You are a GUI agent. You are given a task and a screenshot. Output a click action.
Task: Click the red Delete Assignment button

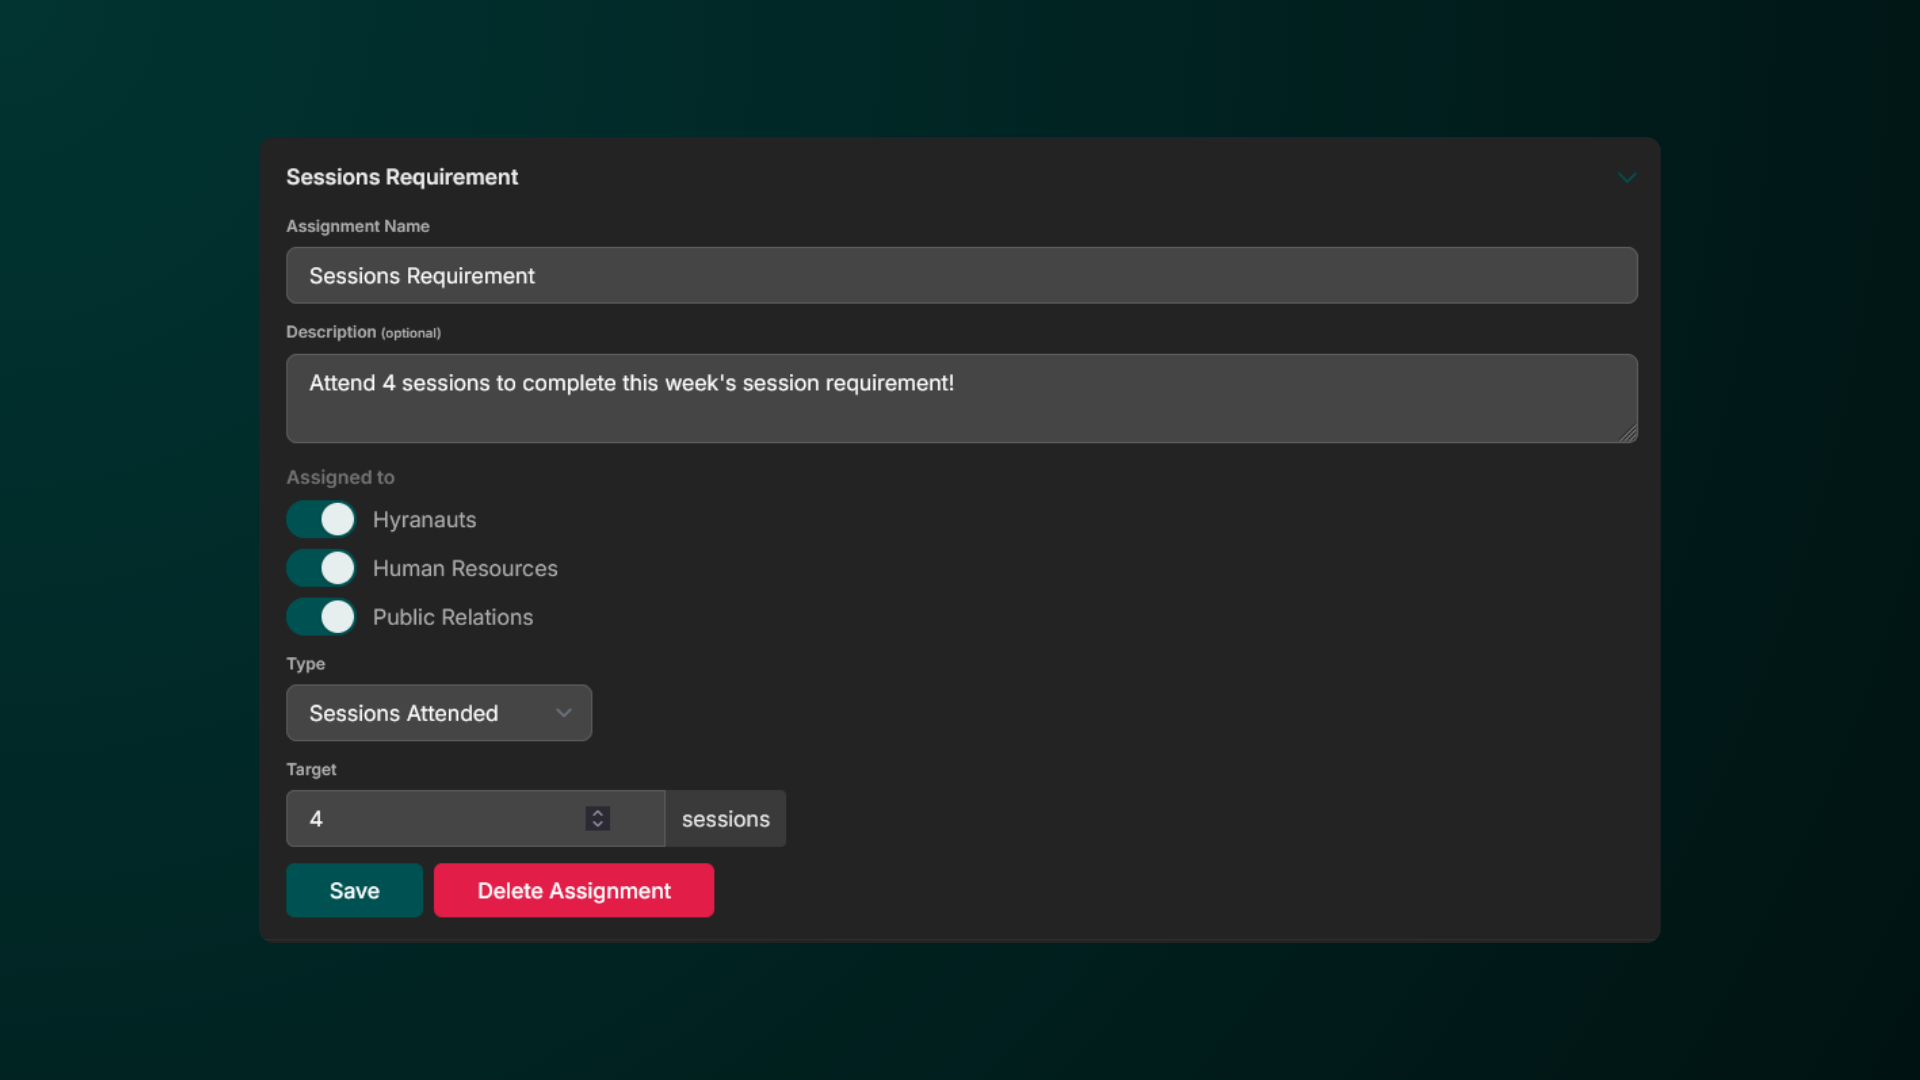574,890
